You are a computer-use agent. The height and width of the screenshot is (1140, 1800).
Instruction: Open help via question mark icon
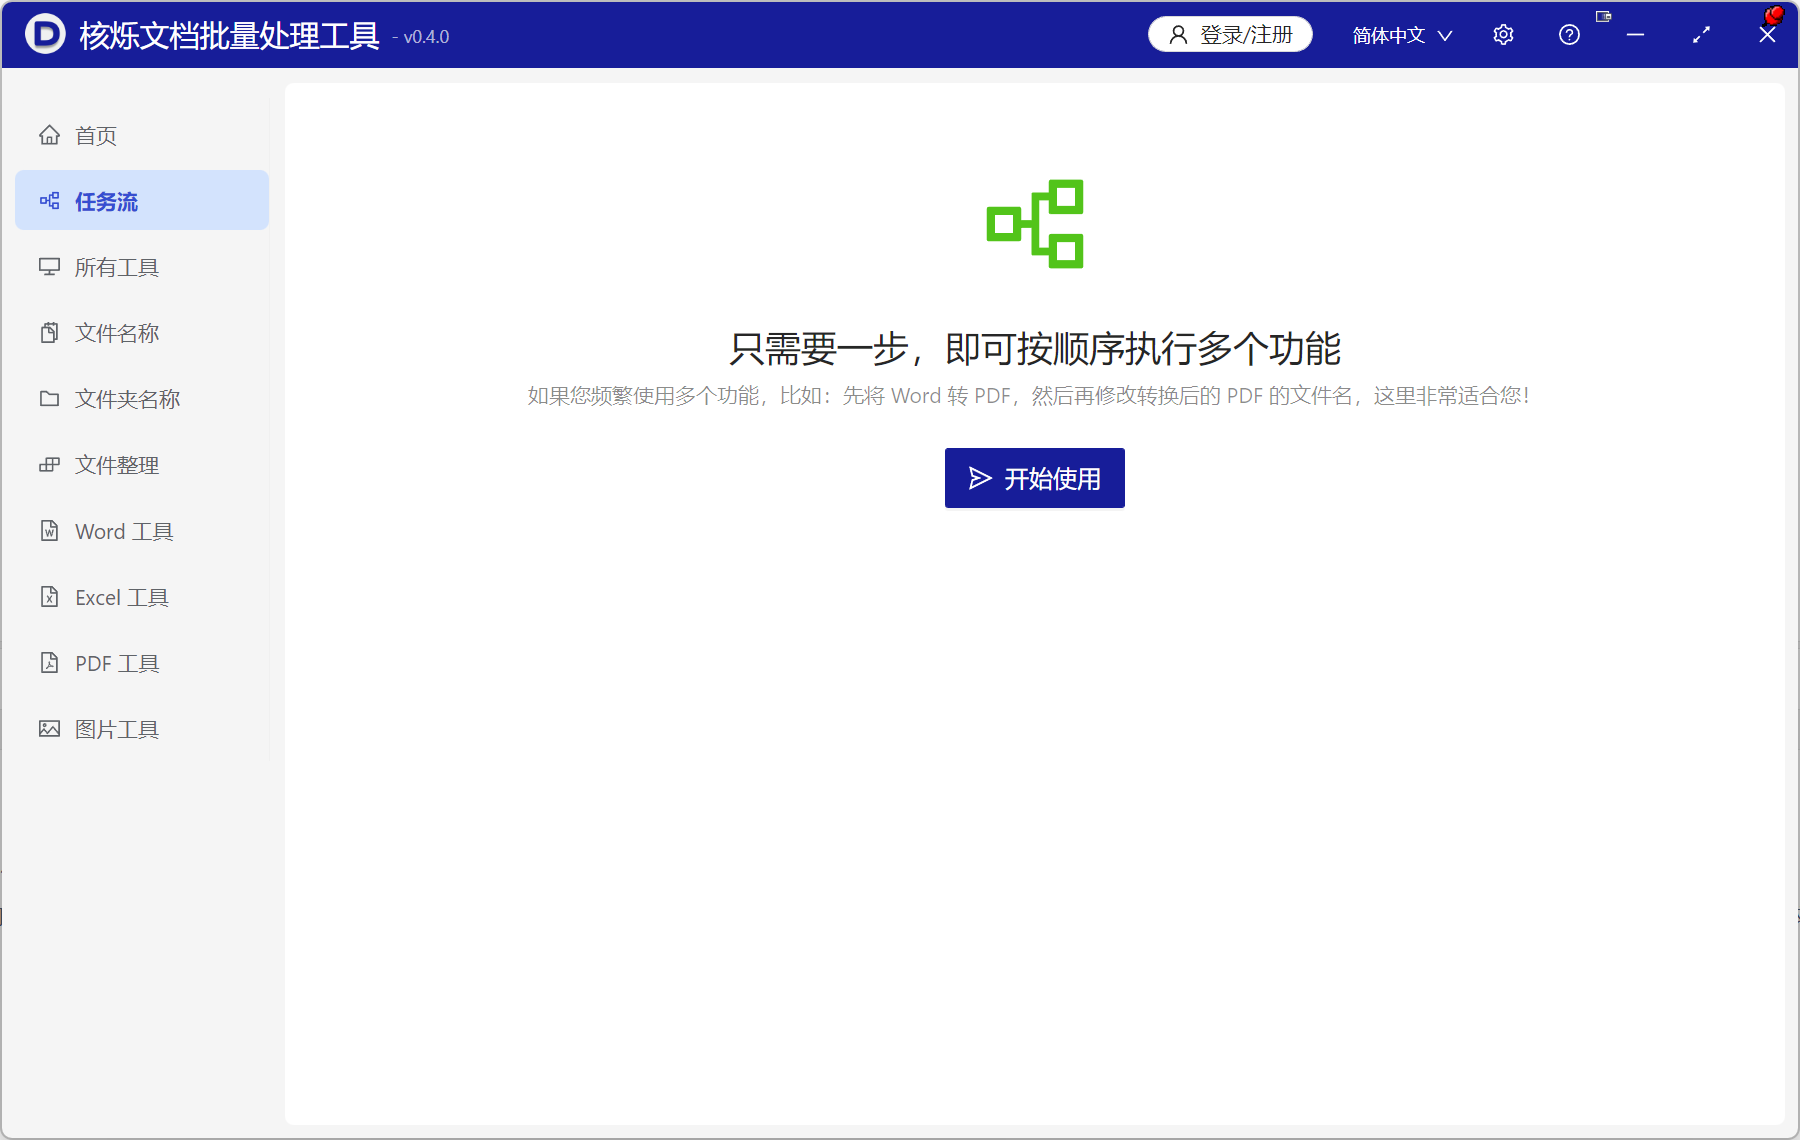1569,35
